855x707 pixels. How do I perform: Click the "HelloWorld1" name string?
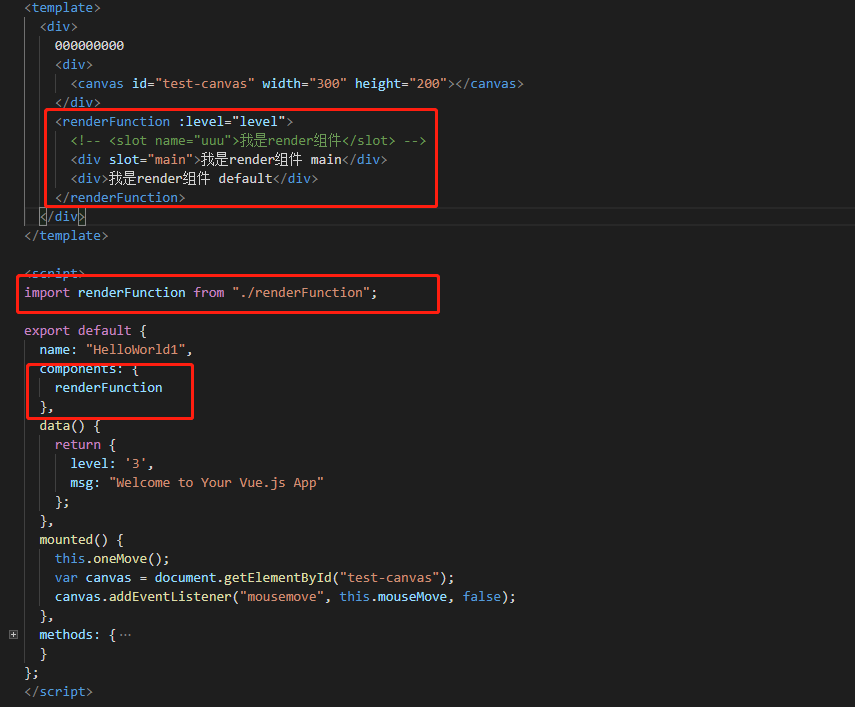pos(136,349)
